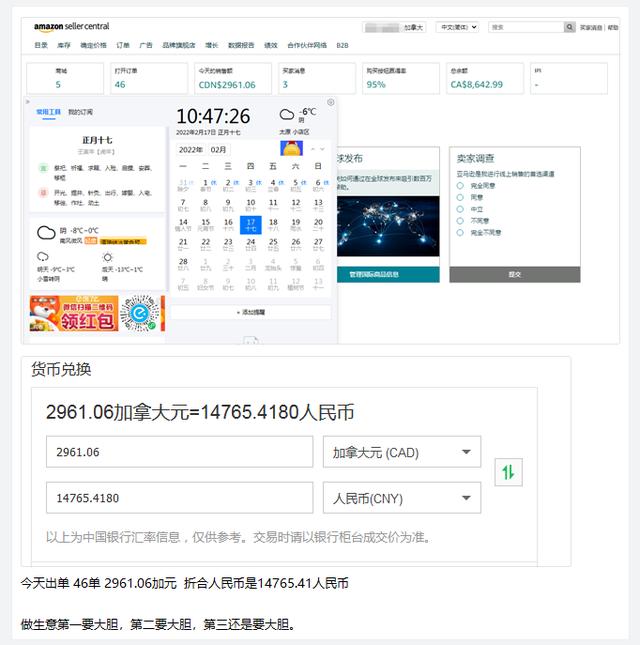Open the 库存 menu
The image size is (640, 645).
coord(64,45)
